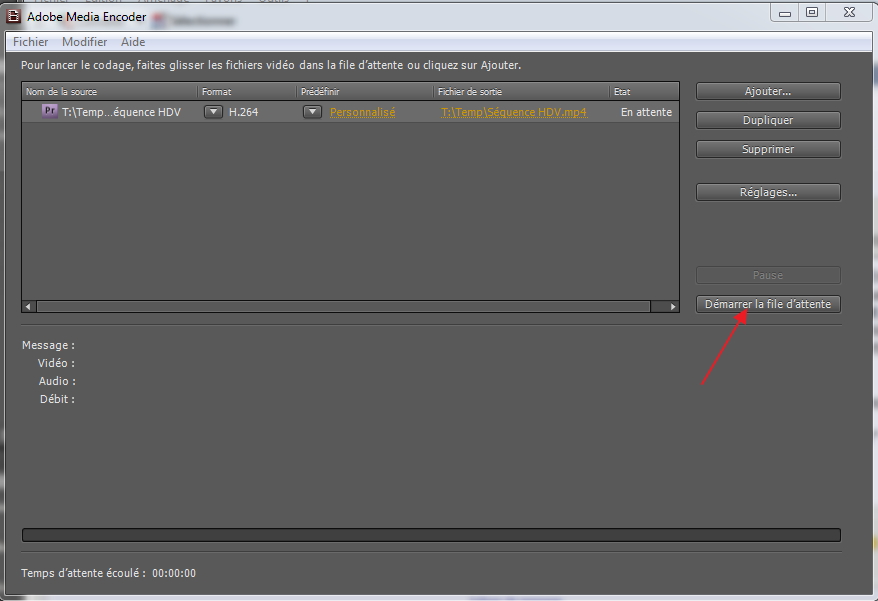Click the Adobe Media Encoder title bar icon
The width and height of the screenshot is (878, 601).
pyautogui.click(x=13, y=16)
